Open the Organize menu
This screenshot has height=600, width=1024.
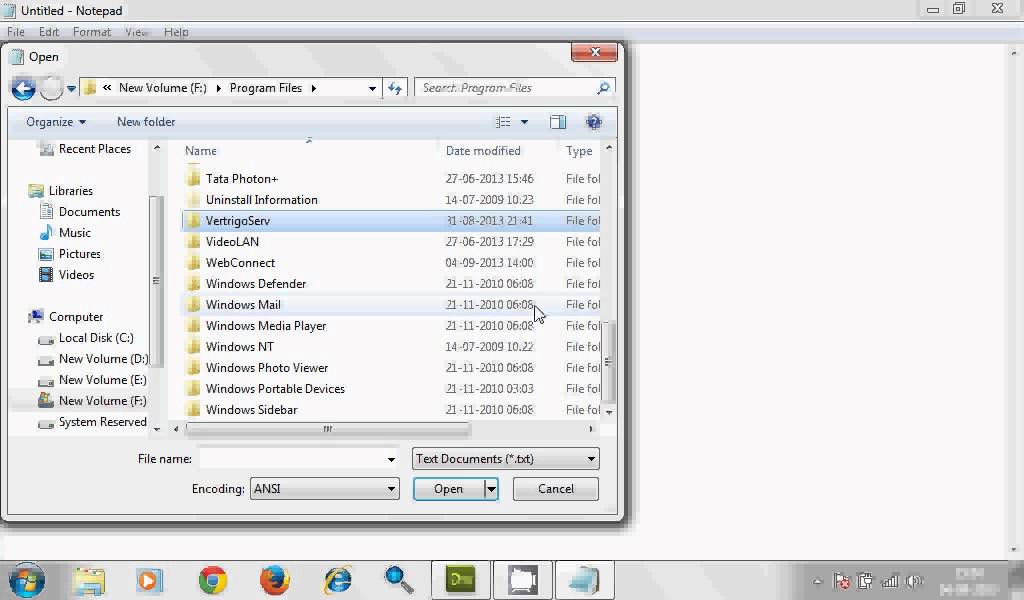(x=56, y=122)
